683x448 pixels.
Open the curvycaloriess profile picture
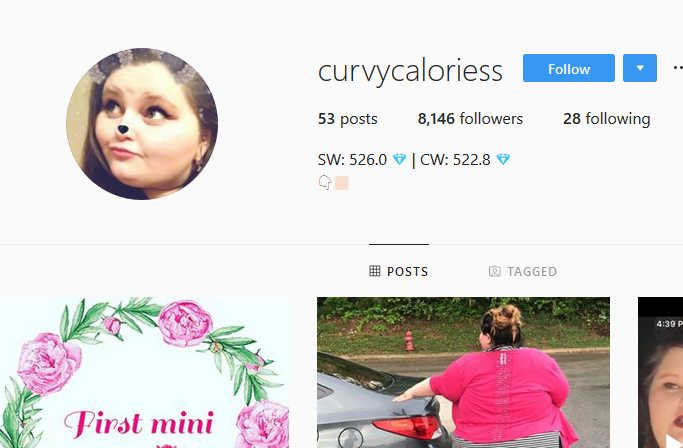coord(142,124)
